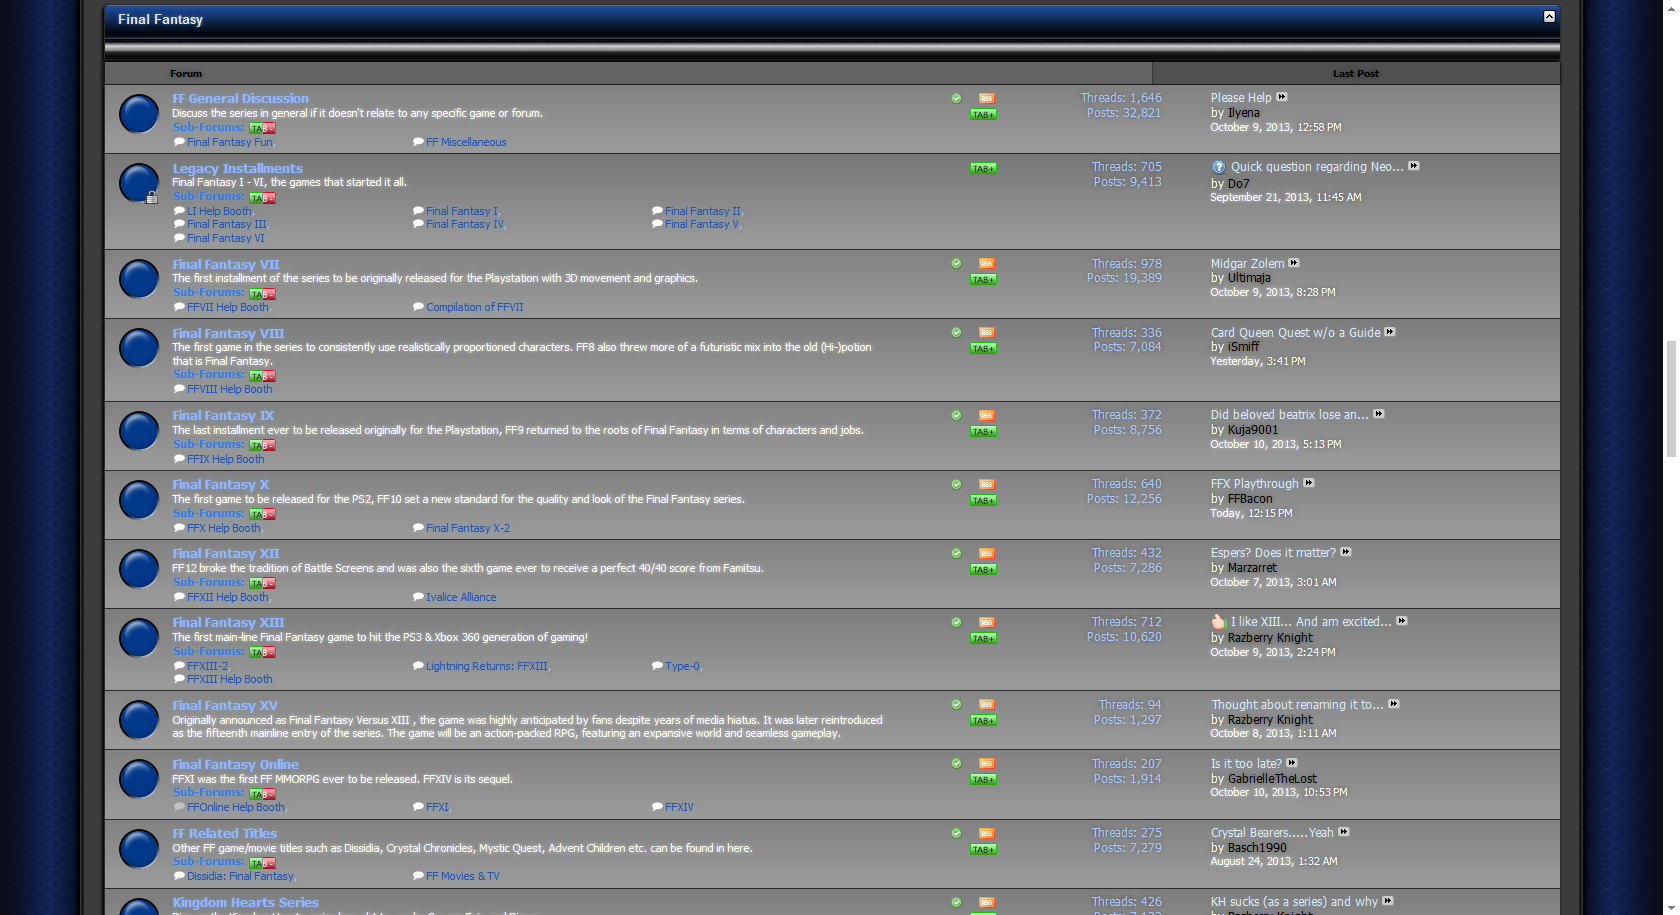Click TAB- toggle under Final Fantasy X sub-forums
1680x915 pixels.
[262, 515]
